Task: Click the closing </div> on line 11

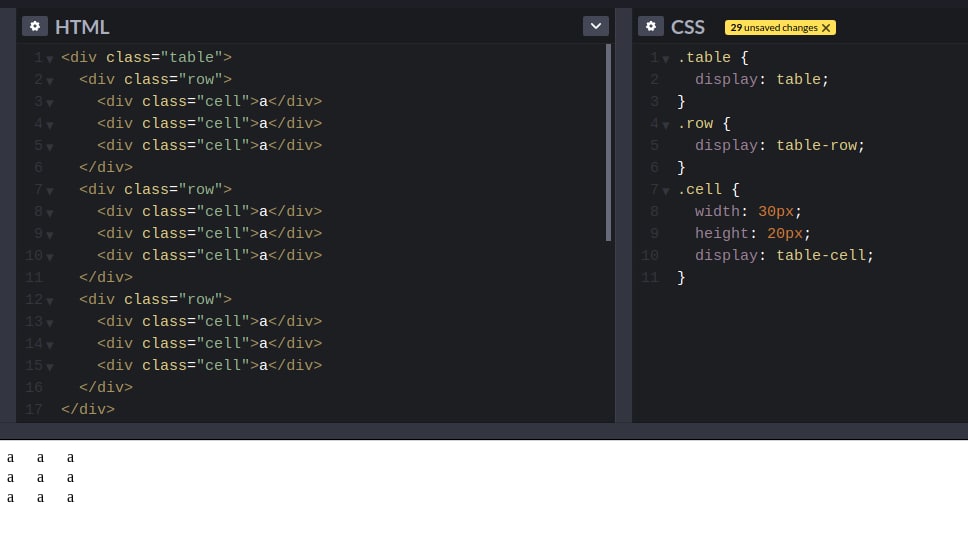Action: [106, 277]
